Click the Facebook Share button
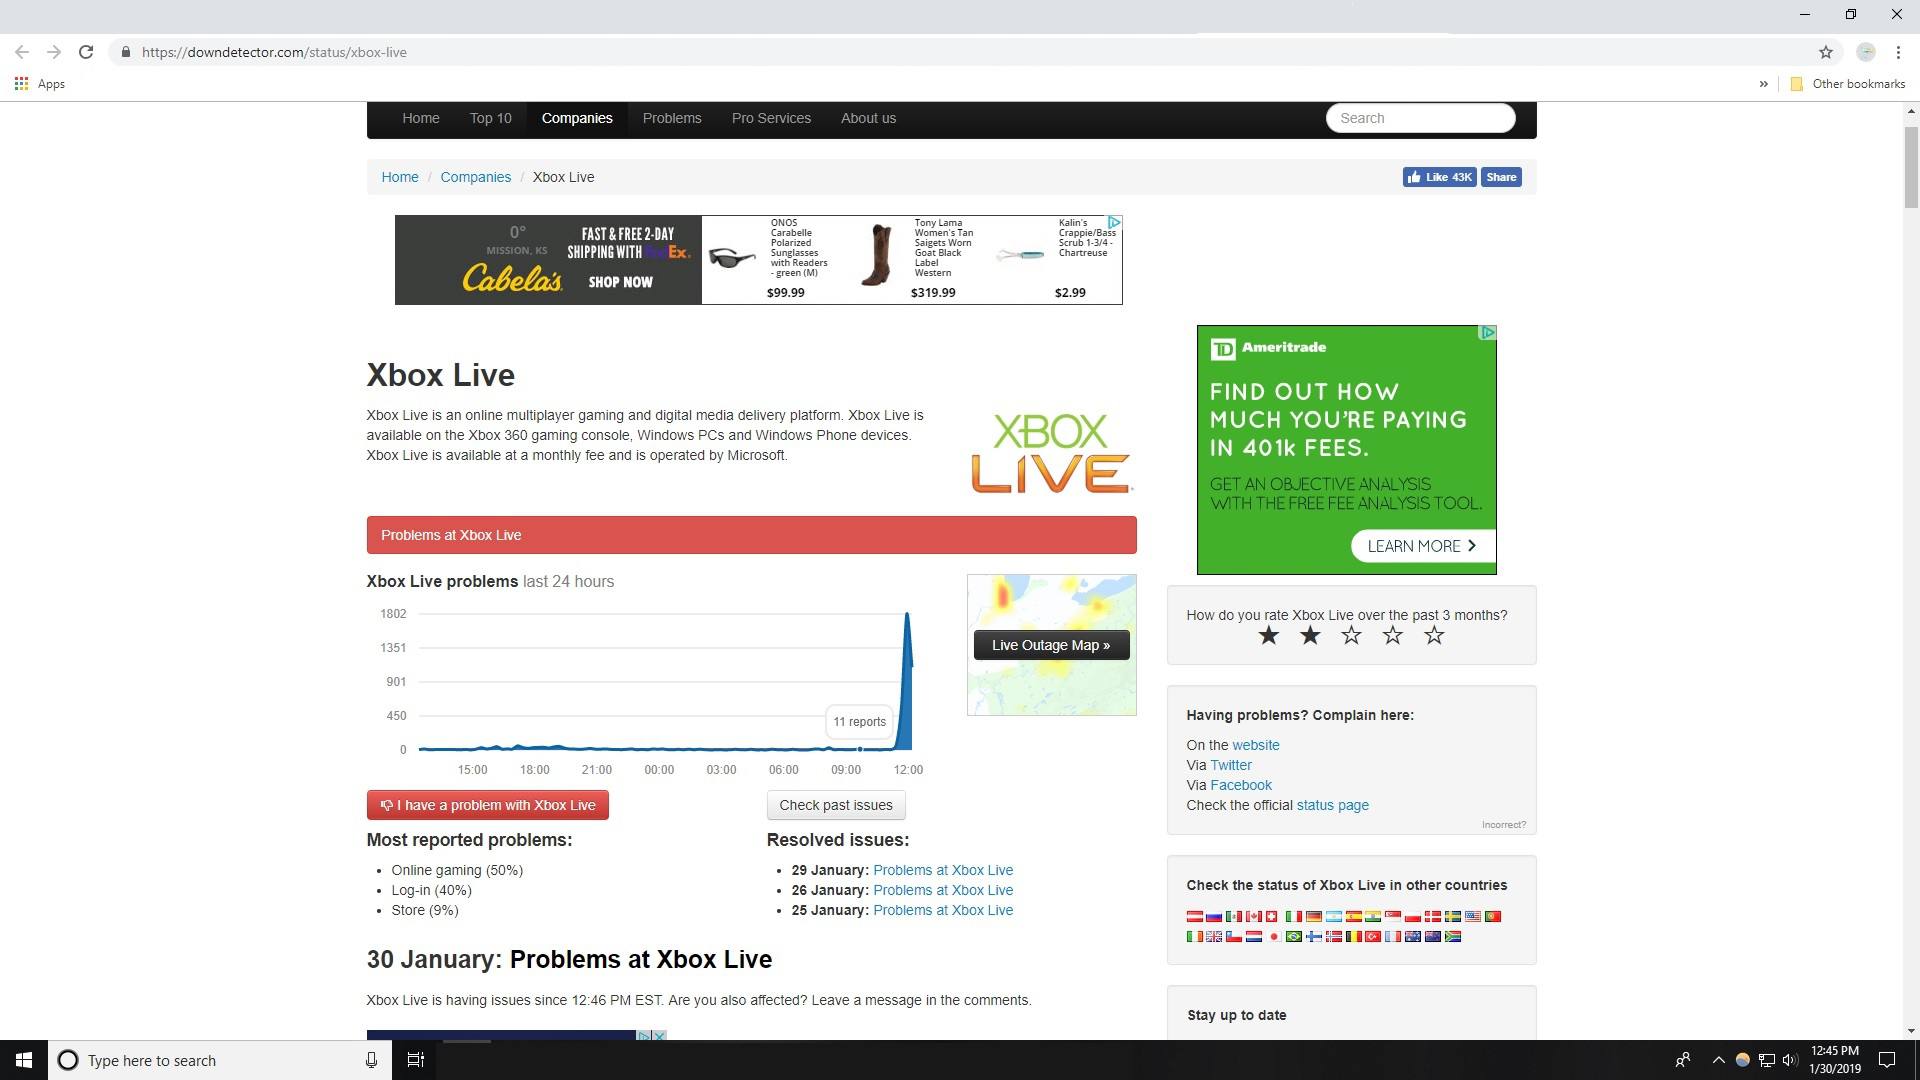 tap(1501, 177)
